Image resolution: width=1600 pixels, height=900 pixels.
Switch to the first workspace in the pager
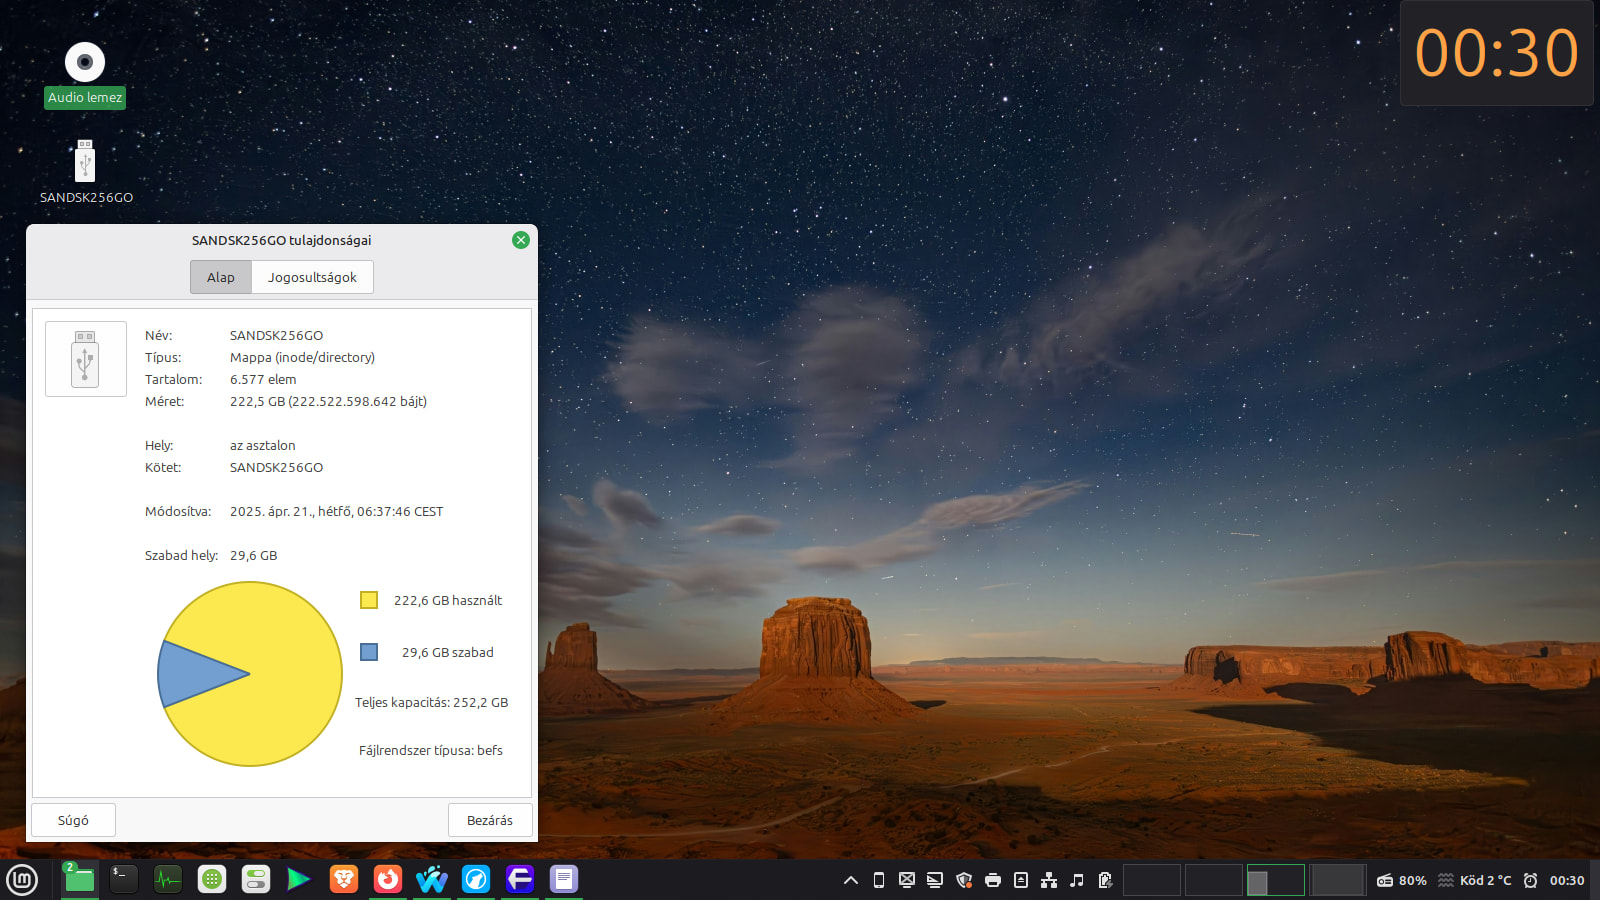pos(1152,880)
